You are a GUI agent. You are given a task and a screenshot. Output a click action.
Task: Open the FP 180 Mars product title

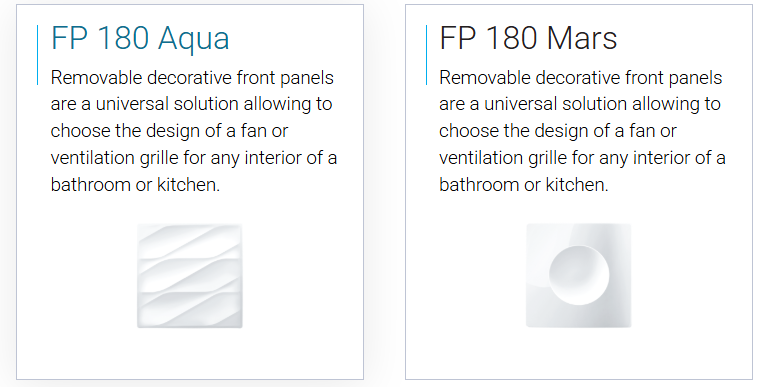pyautogui.click(x=528, y=38)
